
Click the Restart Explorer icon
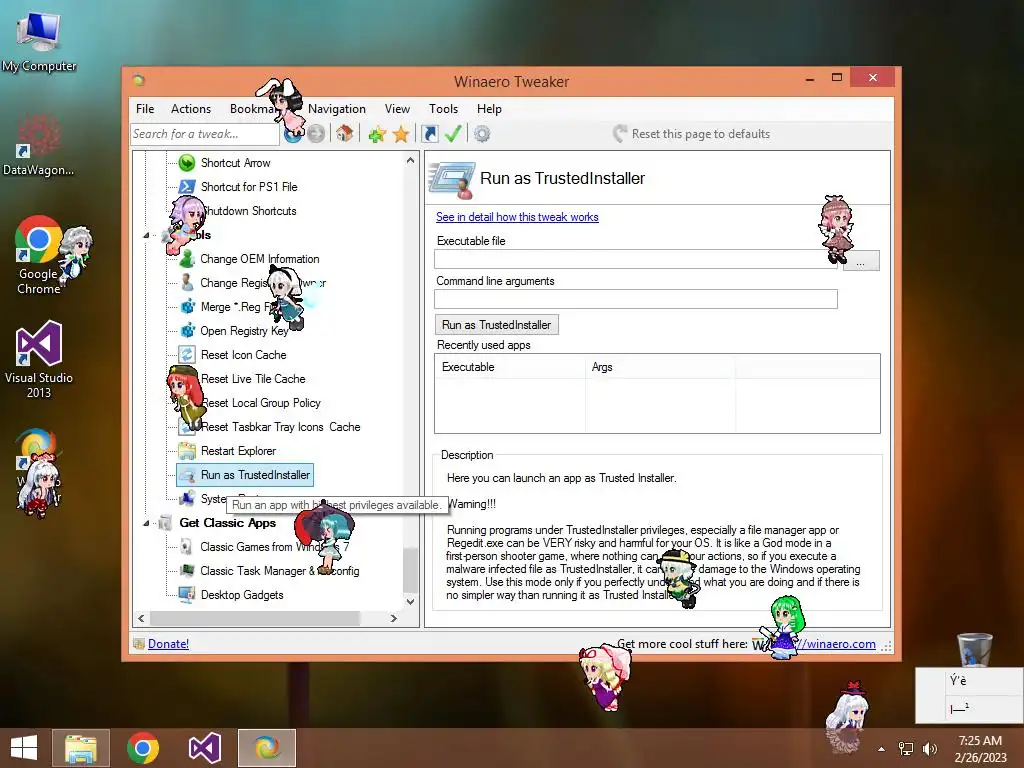(187, 451)
